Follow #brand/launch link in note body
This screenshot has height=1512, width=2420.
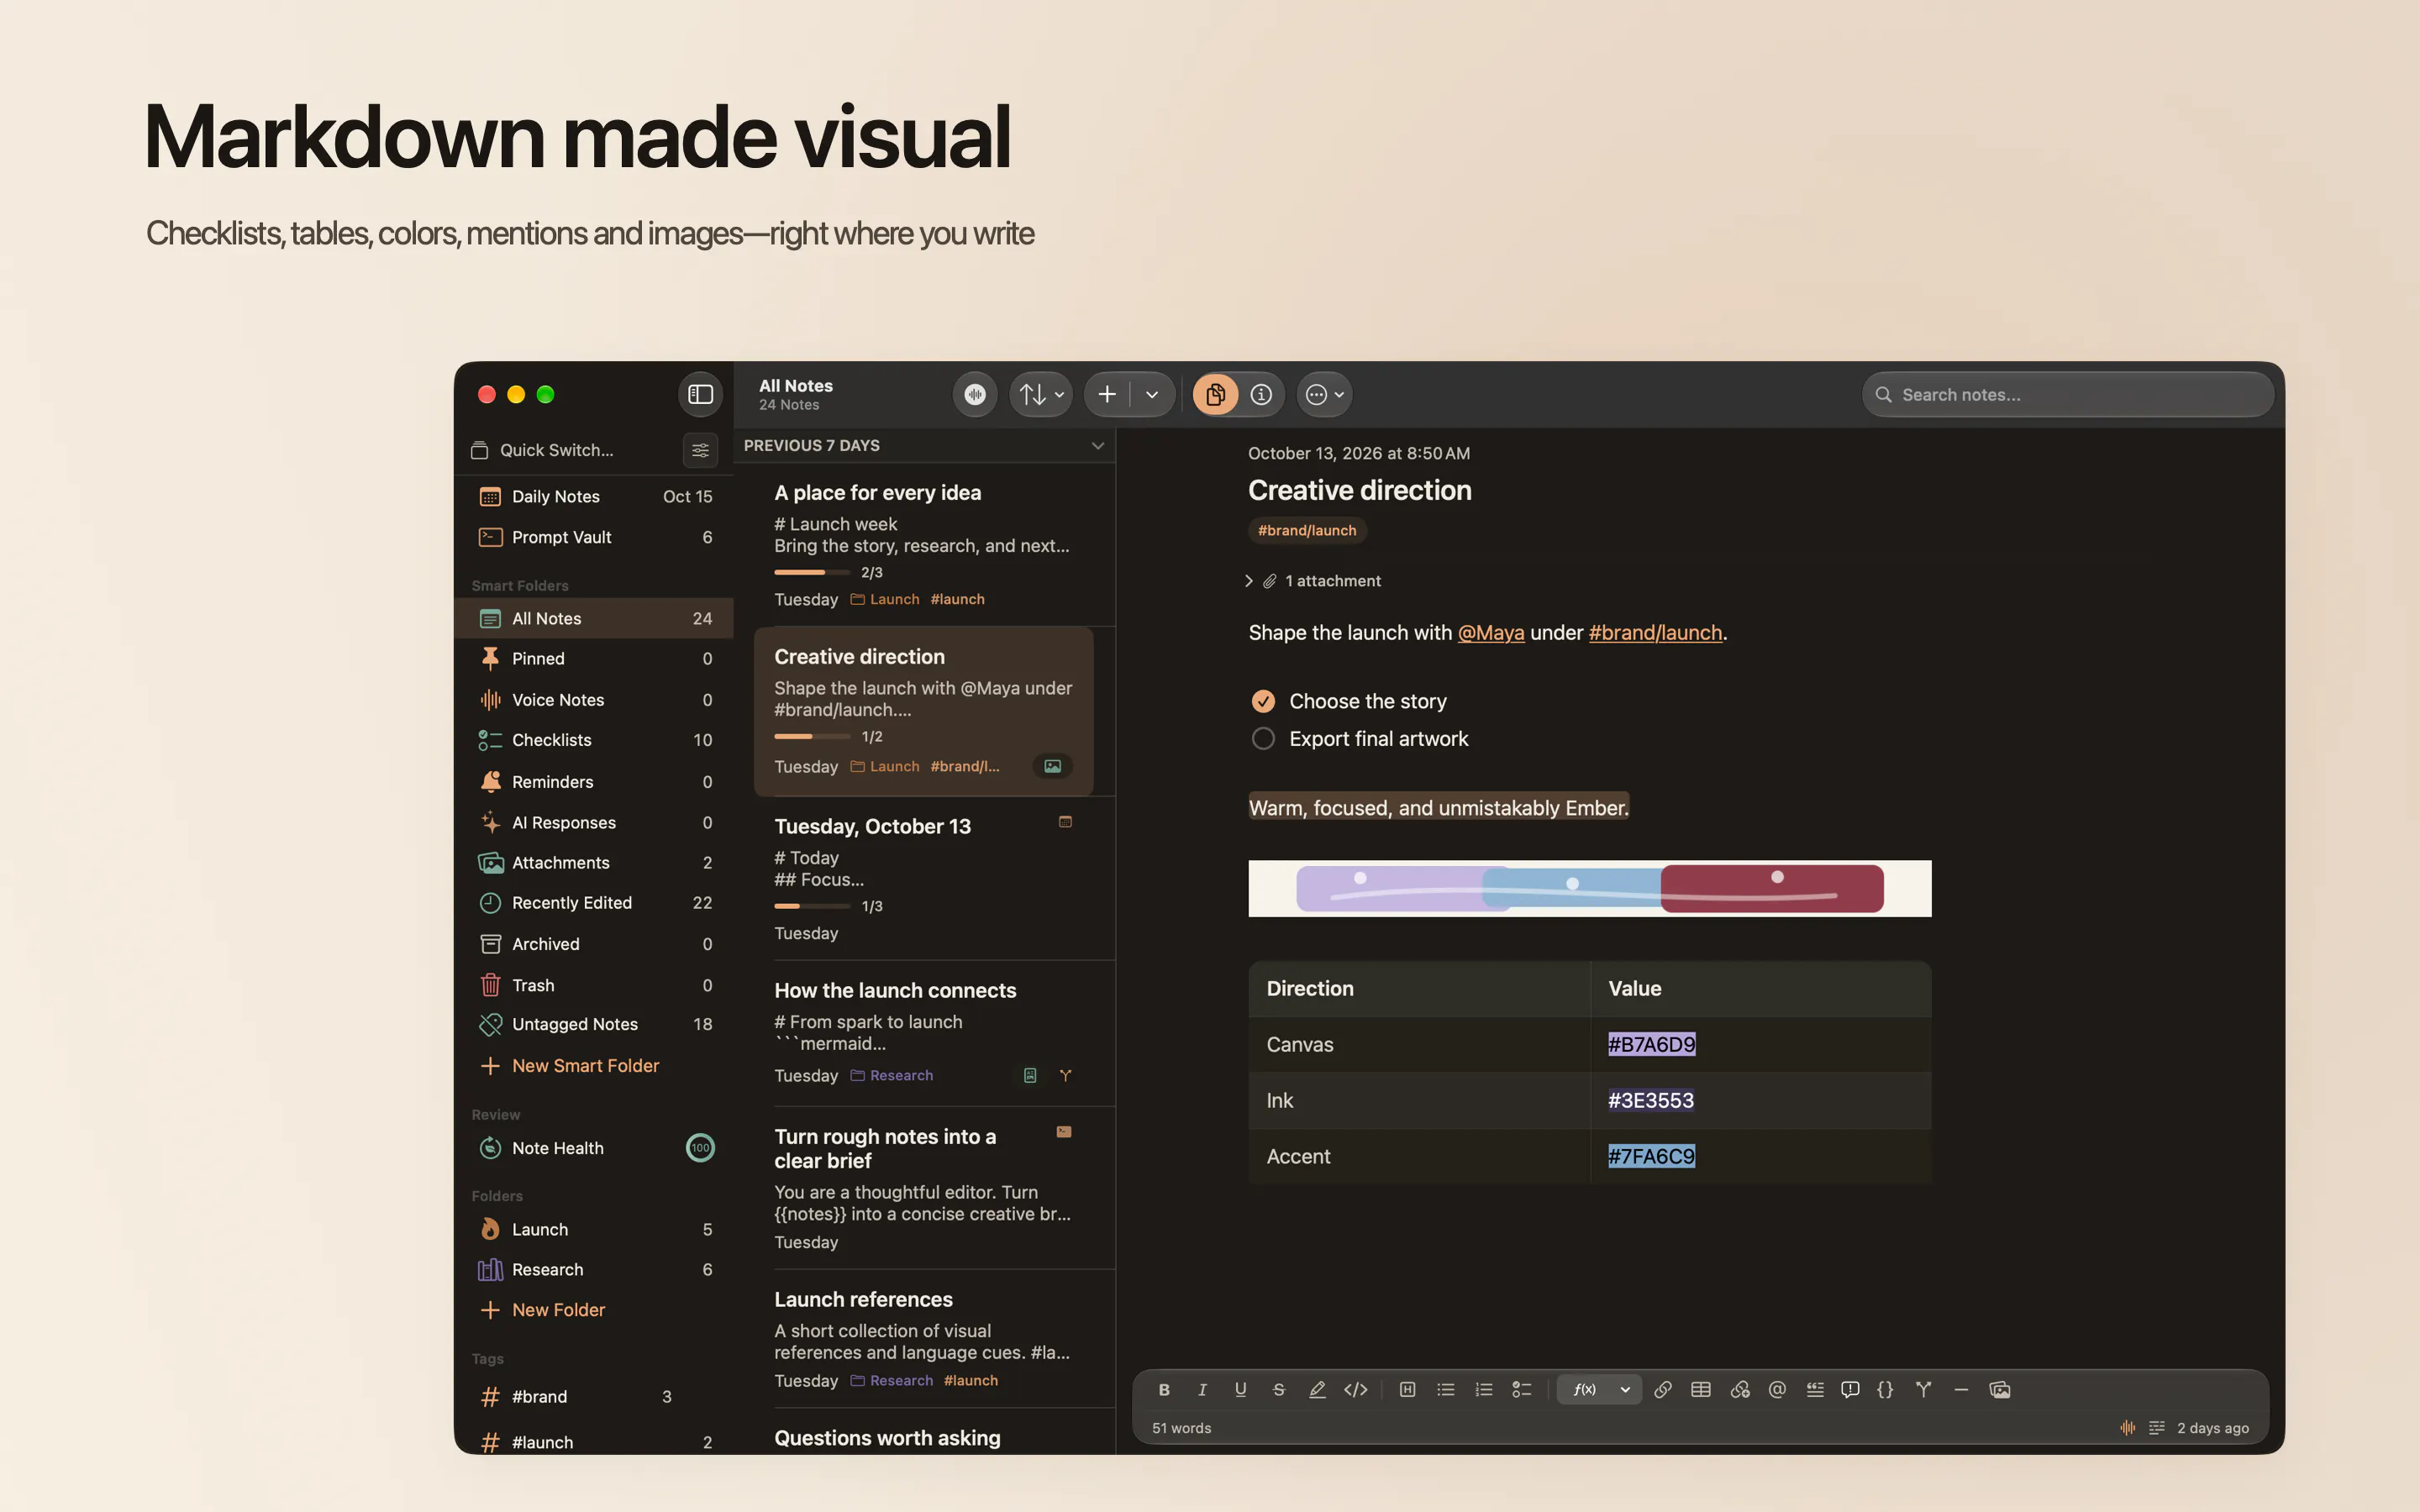(x=1655, y=633)
